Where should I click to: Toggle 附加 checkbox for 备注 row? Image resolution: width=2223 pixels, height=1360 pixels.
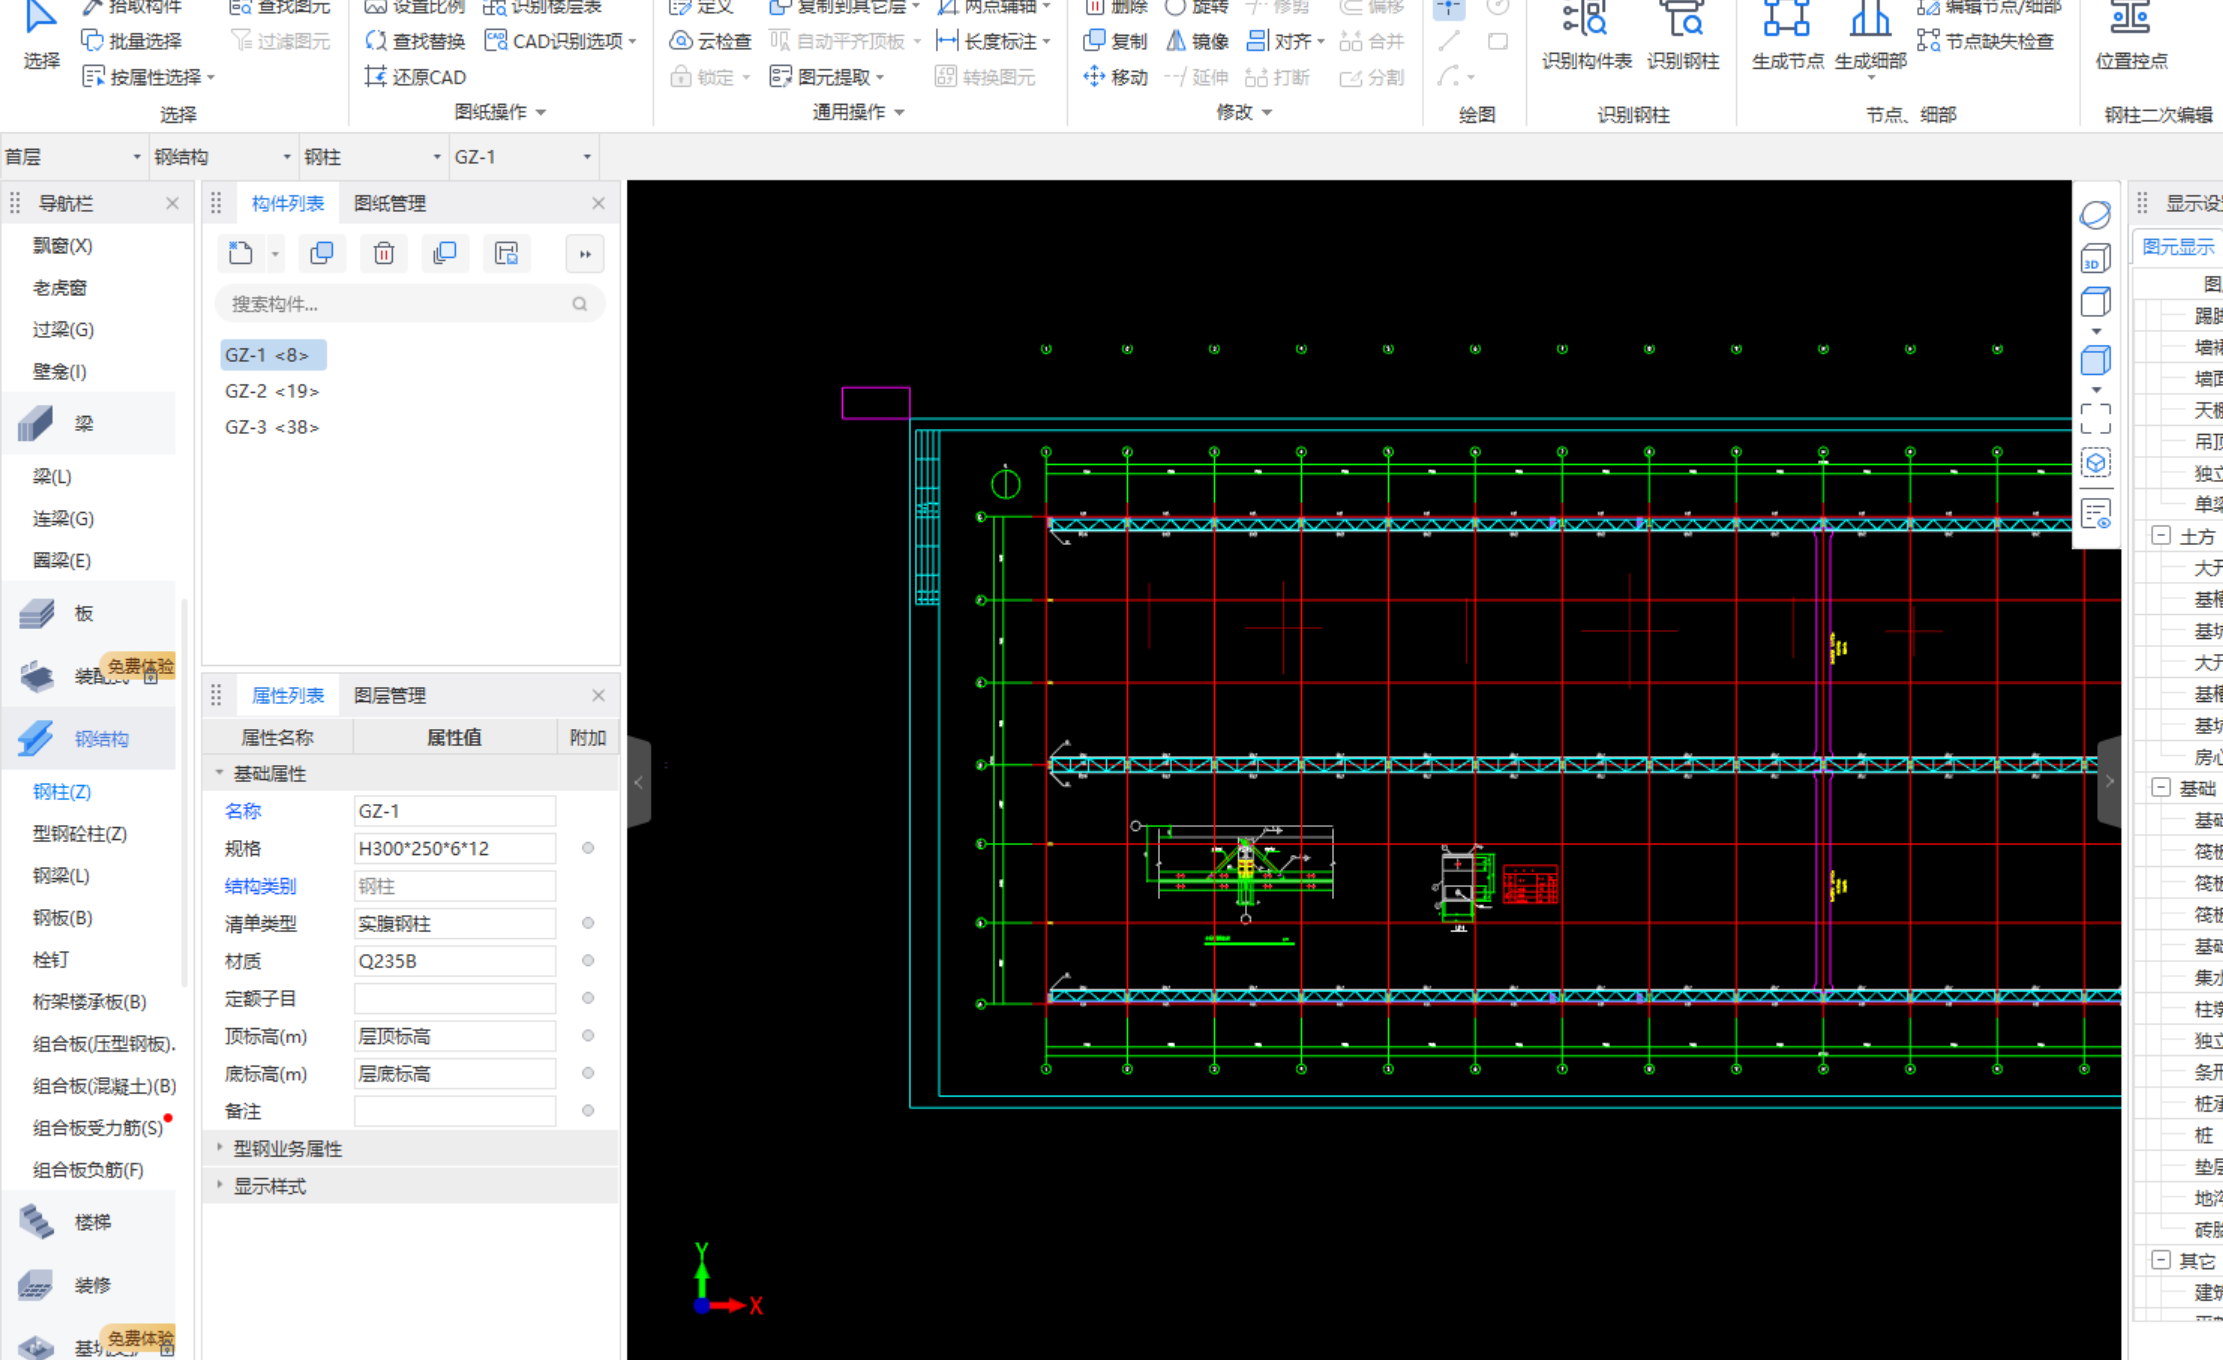point(588,1110)
